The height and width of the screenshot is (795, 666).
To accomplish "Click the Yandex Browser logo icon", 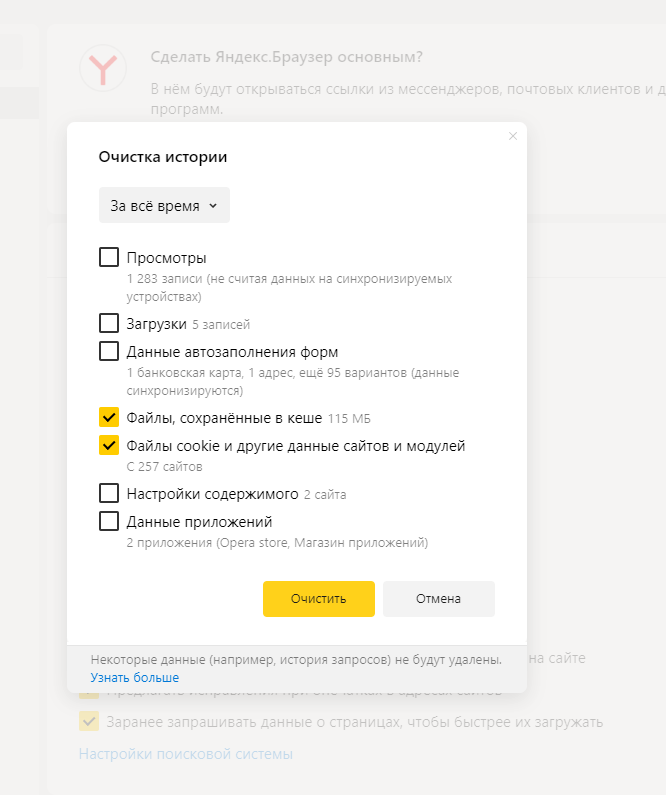I will [x=103, y=68].
